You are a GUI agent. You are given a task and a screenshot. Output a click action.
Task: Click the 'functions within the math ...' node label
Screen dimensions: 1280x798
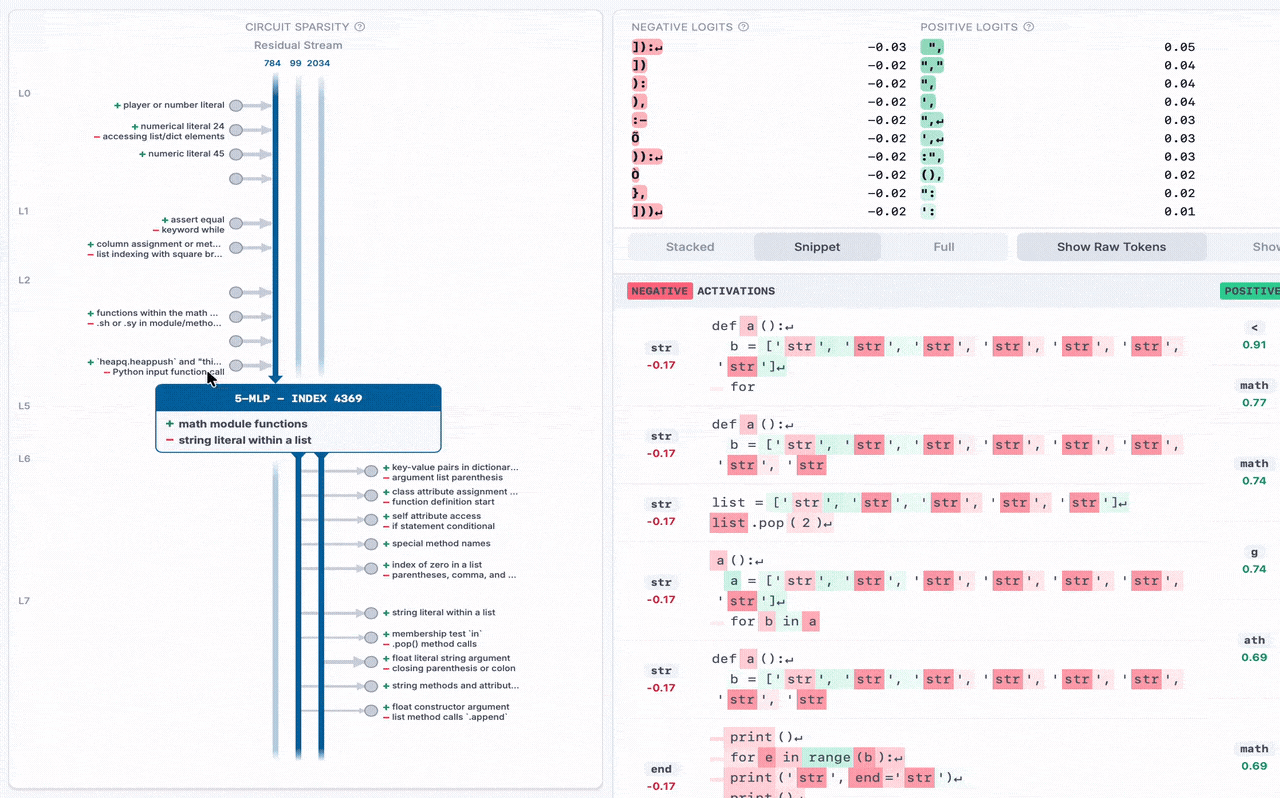157,313
